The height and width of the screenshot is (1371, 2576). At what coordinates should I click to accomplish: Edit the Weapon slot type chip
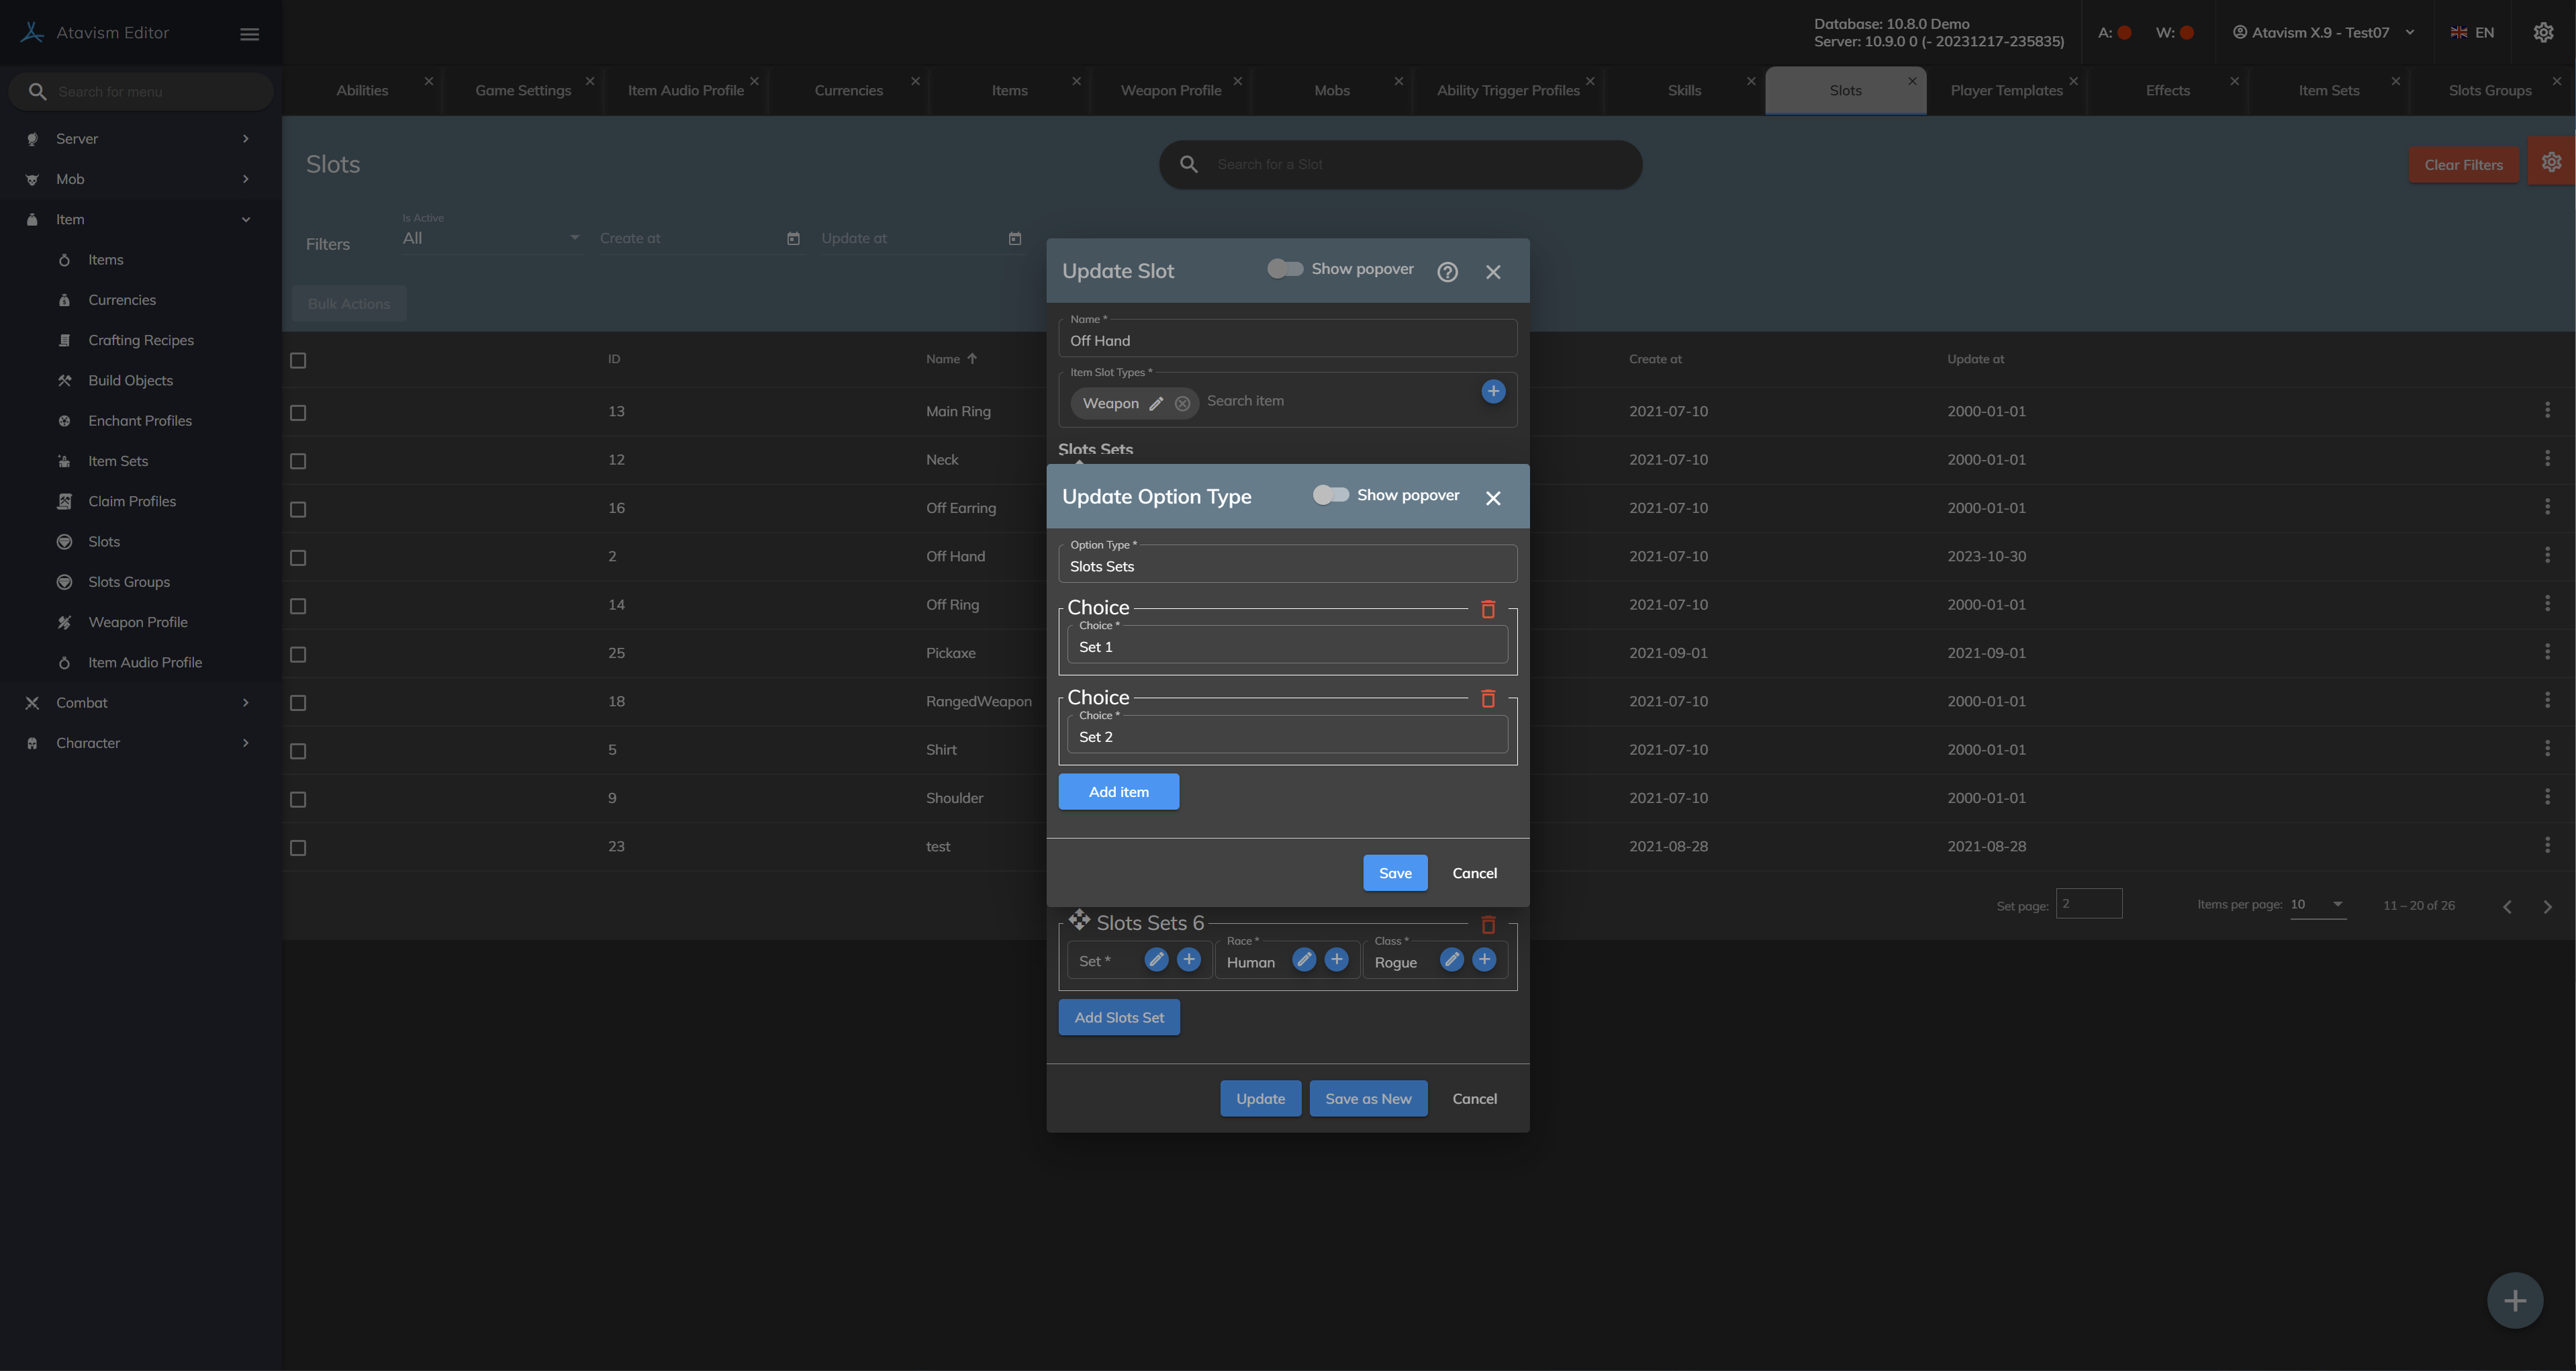click(x=1156, y=404)
